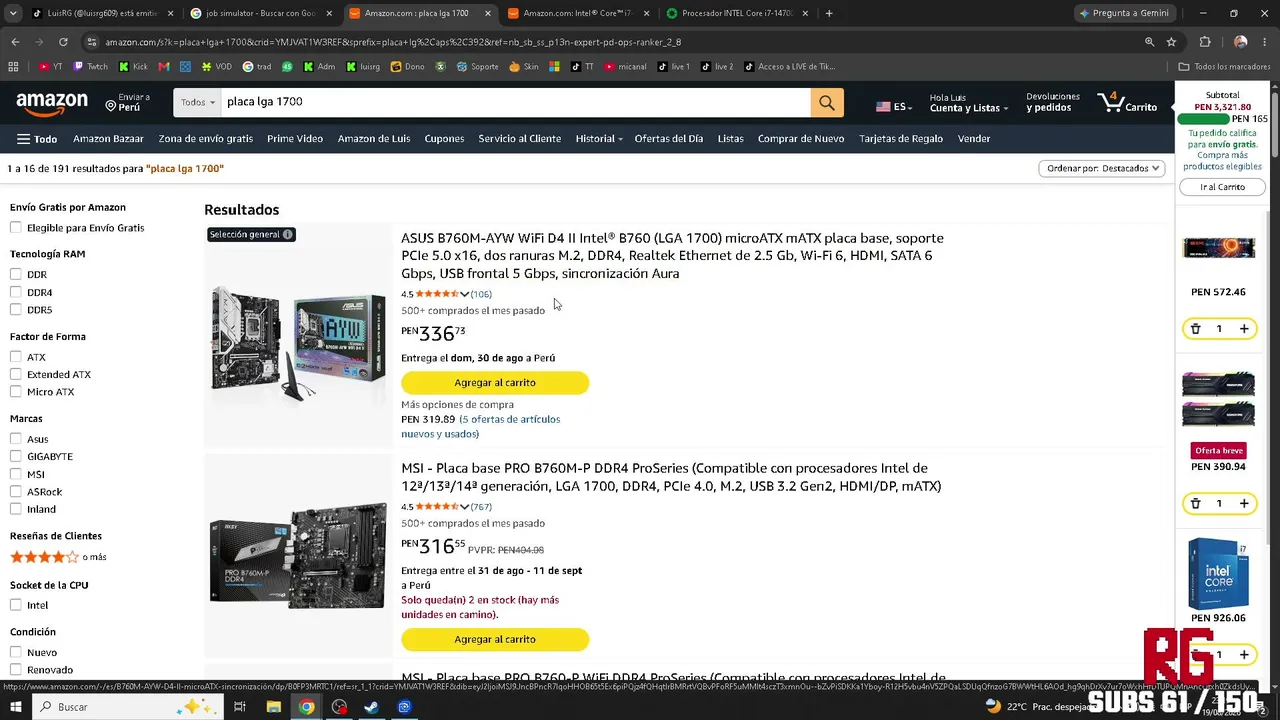Open the Chrome zoom magnifier in address bar
Viewport: 1280px width, 720px height.
click(x=1149, y=42)
